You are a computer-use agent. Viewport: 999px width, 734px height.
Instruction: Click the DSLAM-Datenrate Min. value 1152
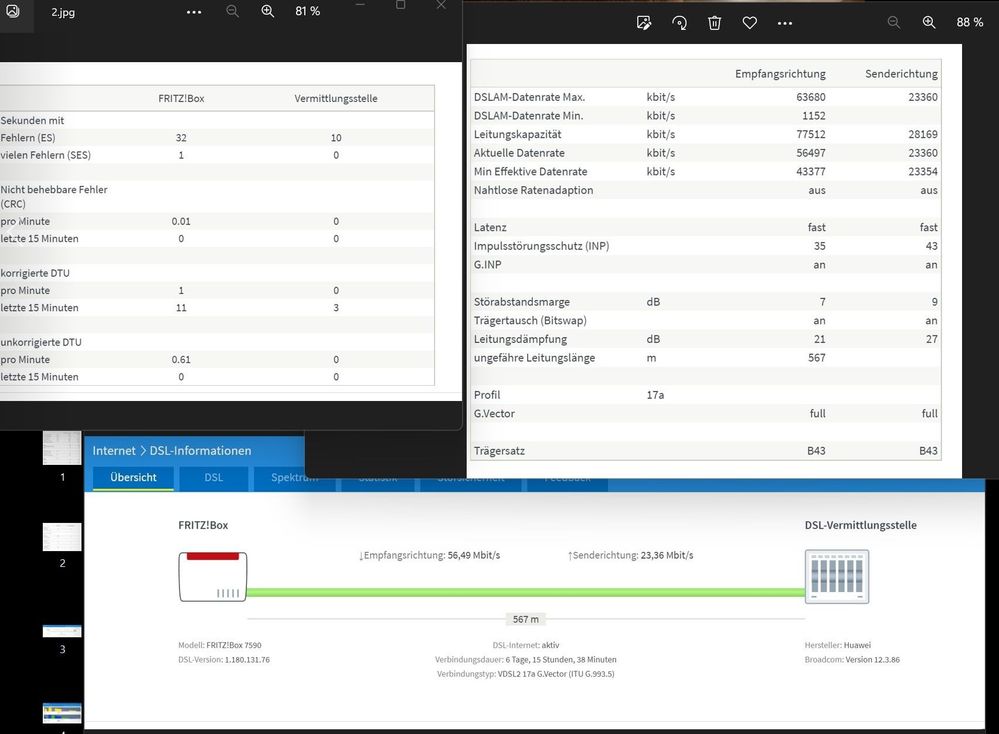814,115
